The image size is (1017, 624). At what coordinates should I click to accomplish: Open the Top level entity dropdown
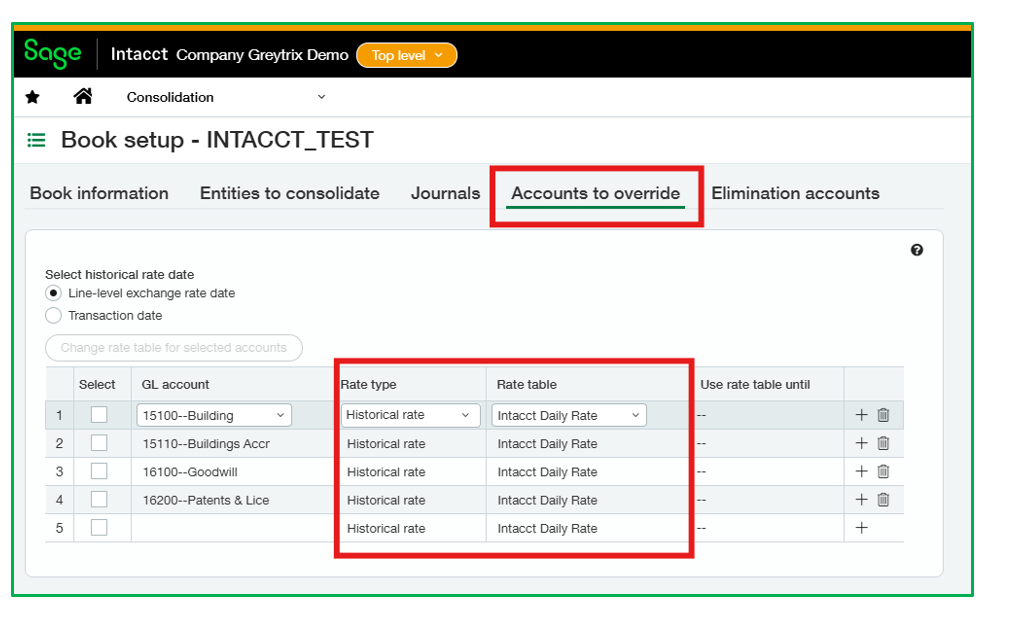click(407, 55)
